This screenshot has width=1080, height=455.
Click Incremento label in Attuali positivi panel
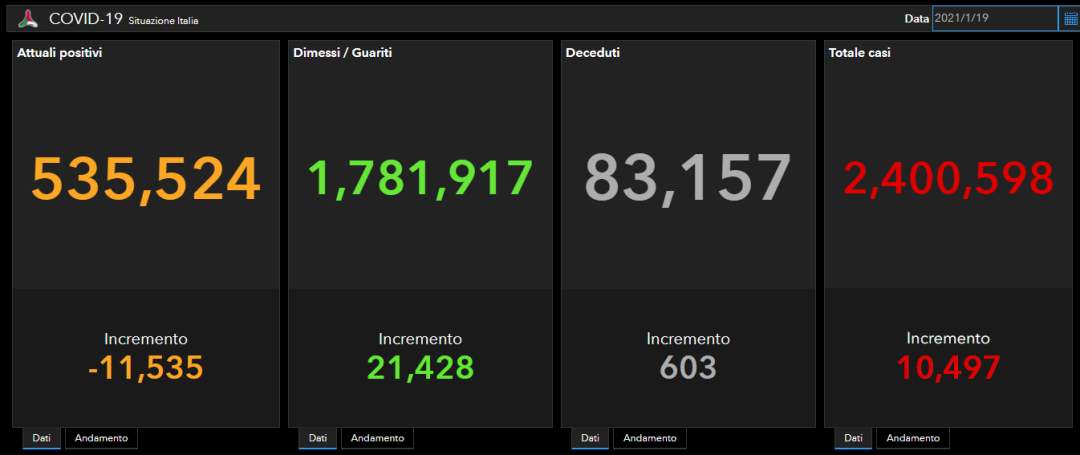(145, 339)
